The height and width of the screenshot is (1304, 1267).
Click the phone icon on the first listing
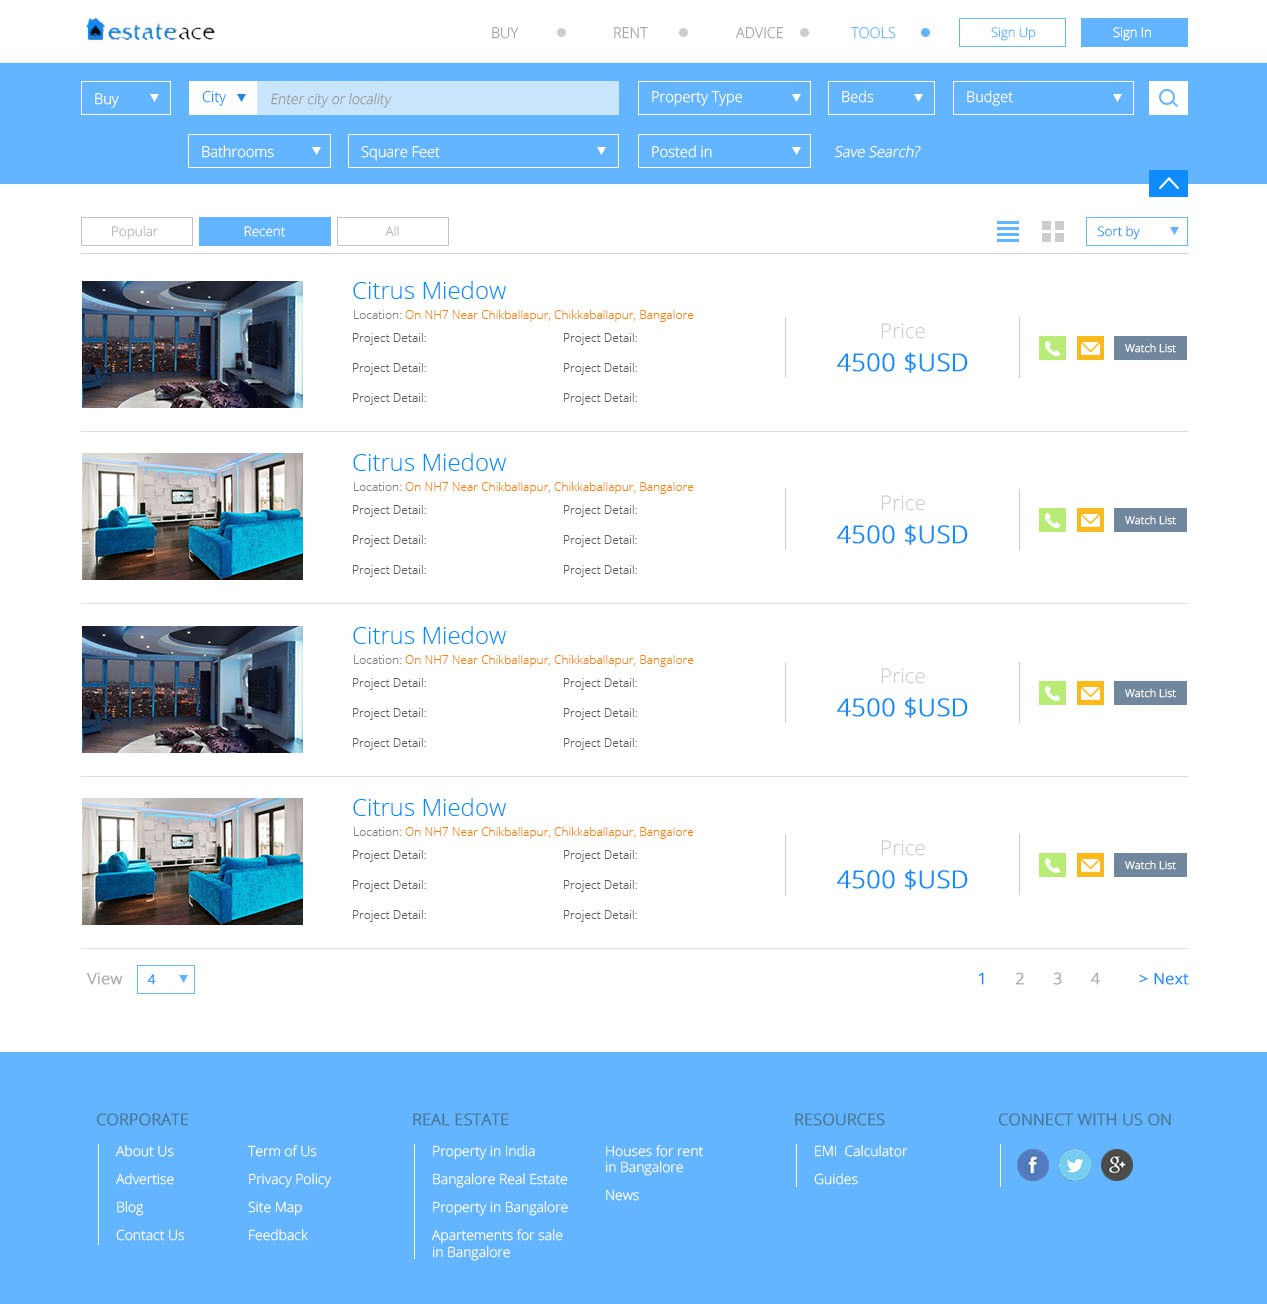(x=1052, y=348)
